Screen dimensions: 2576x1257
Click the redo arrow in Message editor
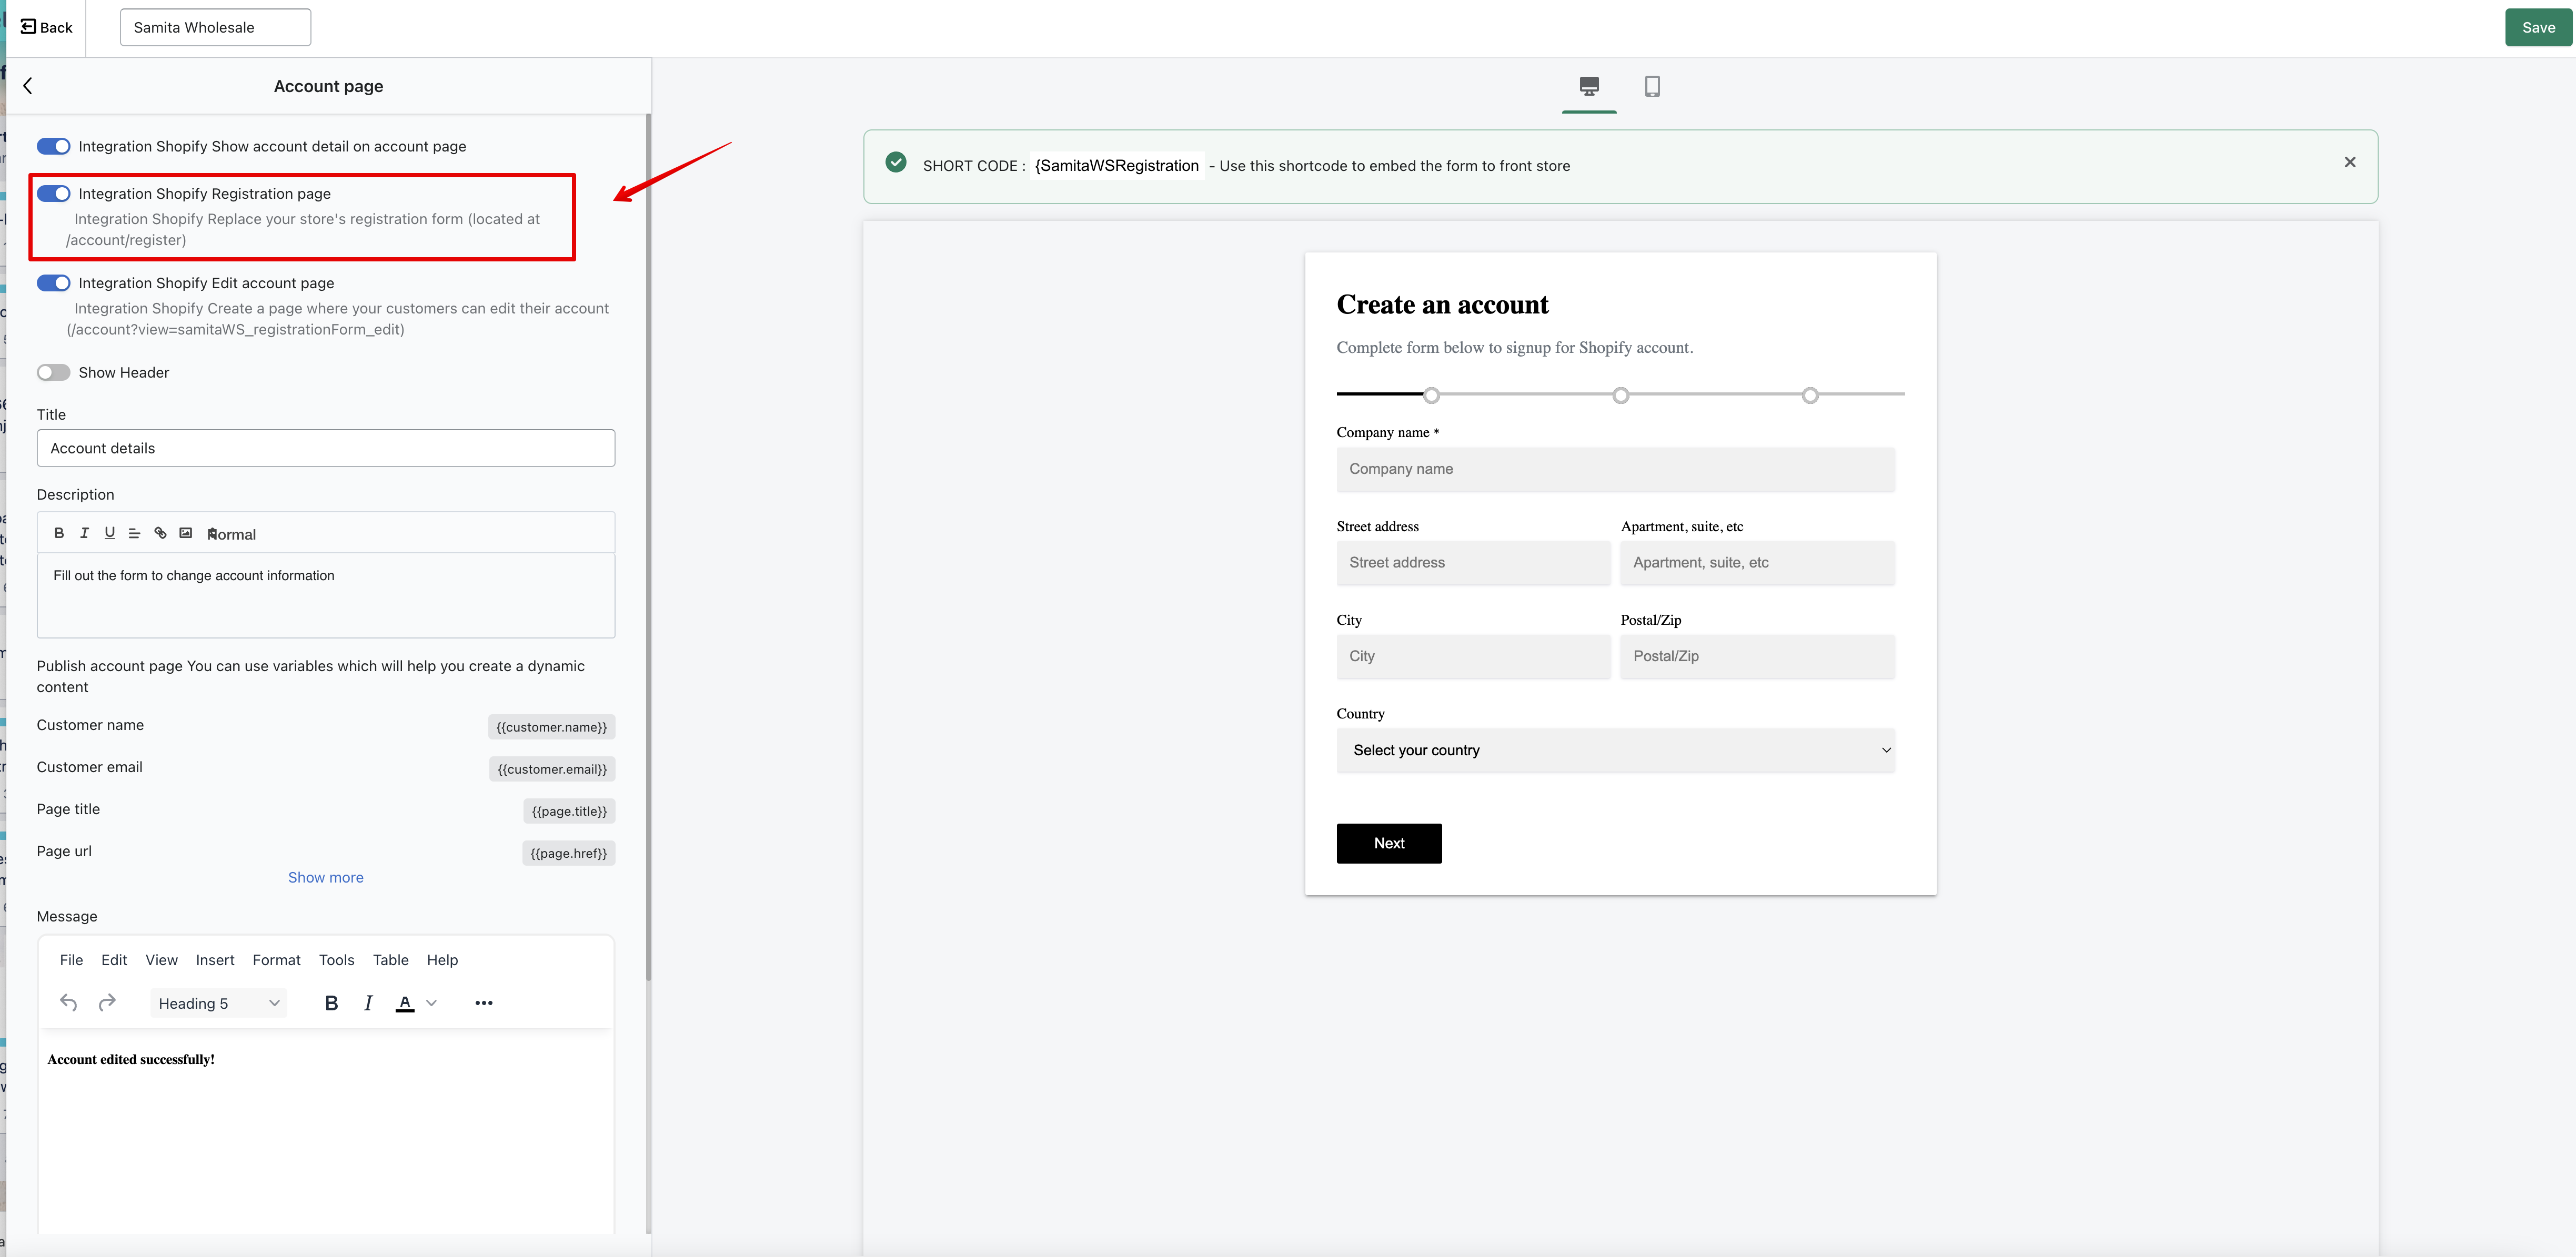(x=107, y=1002)
